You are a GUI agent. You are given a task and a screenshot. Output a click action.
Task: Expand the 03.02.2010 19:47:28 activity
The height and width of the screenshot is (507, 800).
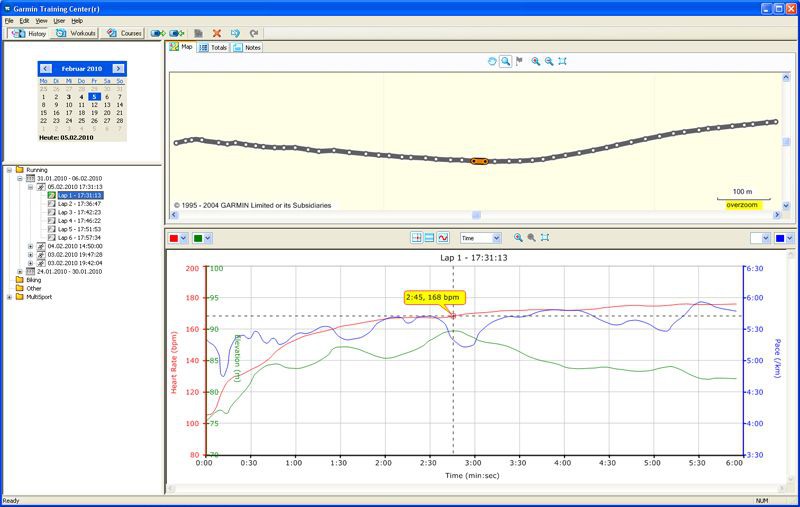(x=31, y=255)
